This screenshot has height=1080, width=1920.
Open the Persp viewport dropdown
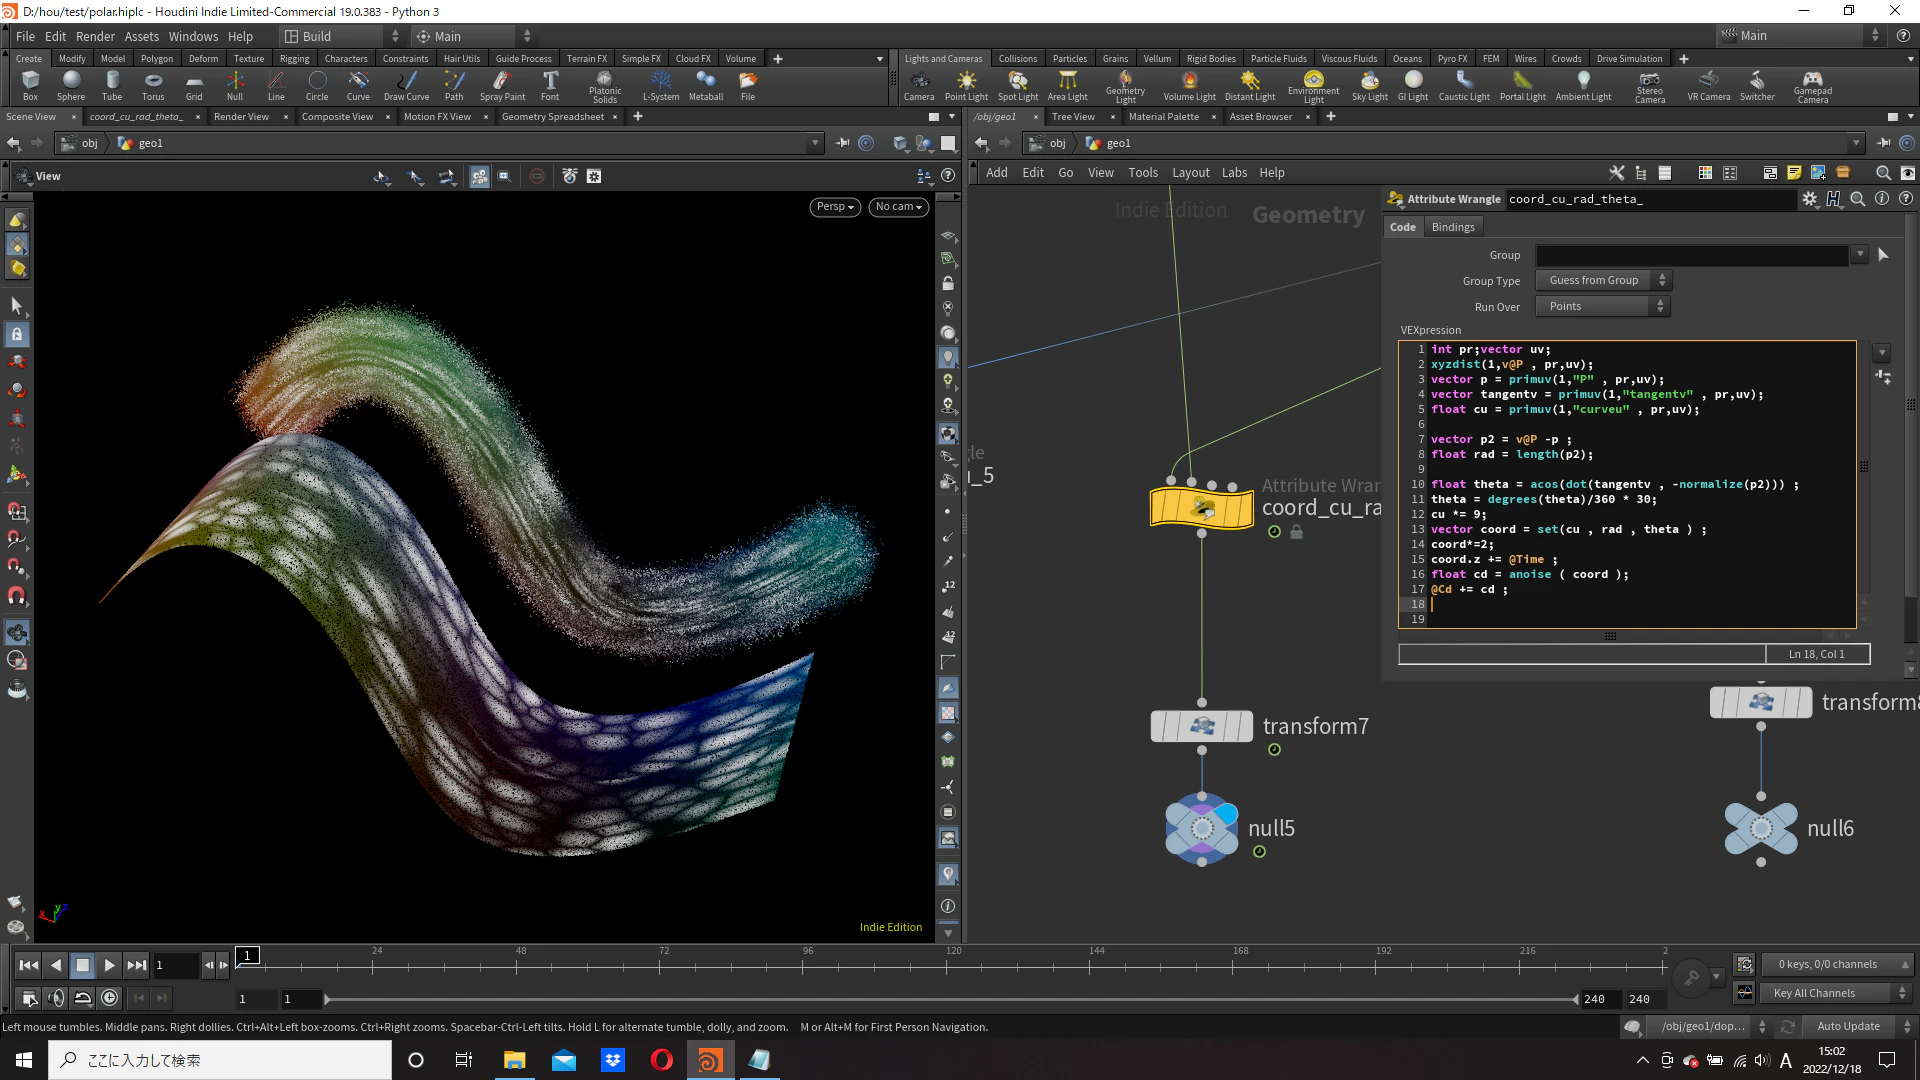tap(835, 207)
